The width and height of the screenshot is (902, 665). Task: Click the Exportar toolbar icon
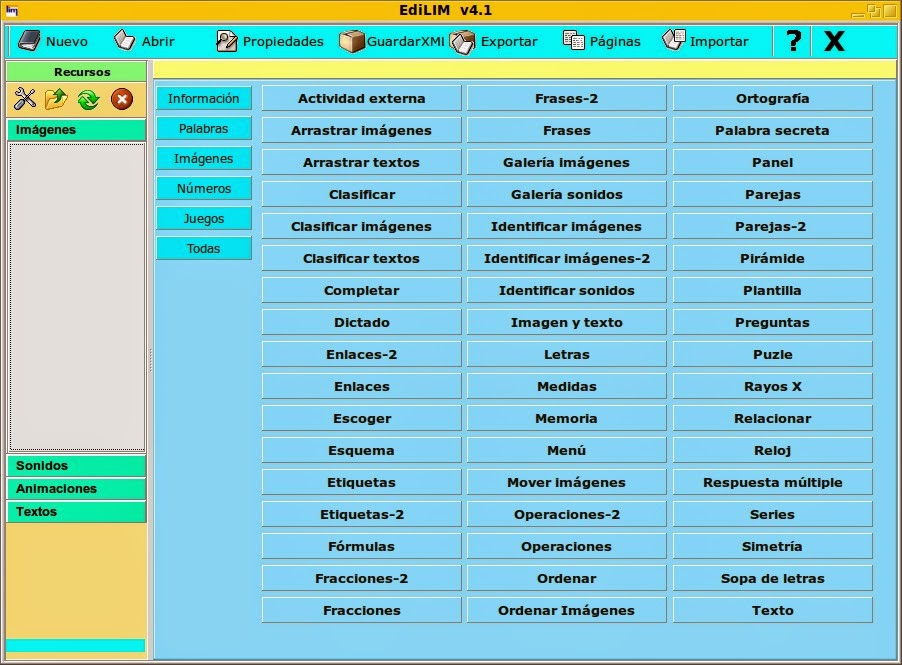[463, 41]
